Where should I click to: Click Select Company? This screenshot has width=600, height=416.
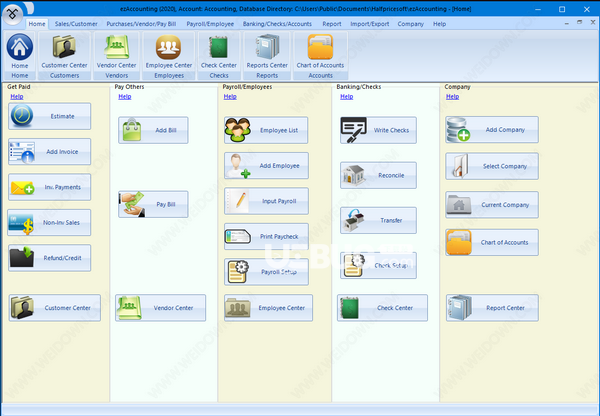pyautogui.click(x=492, y=166)
